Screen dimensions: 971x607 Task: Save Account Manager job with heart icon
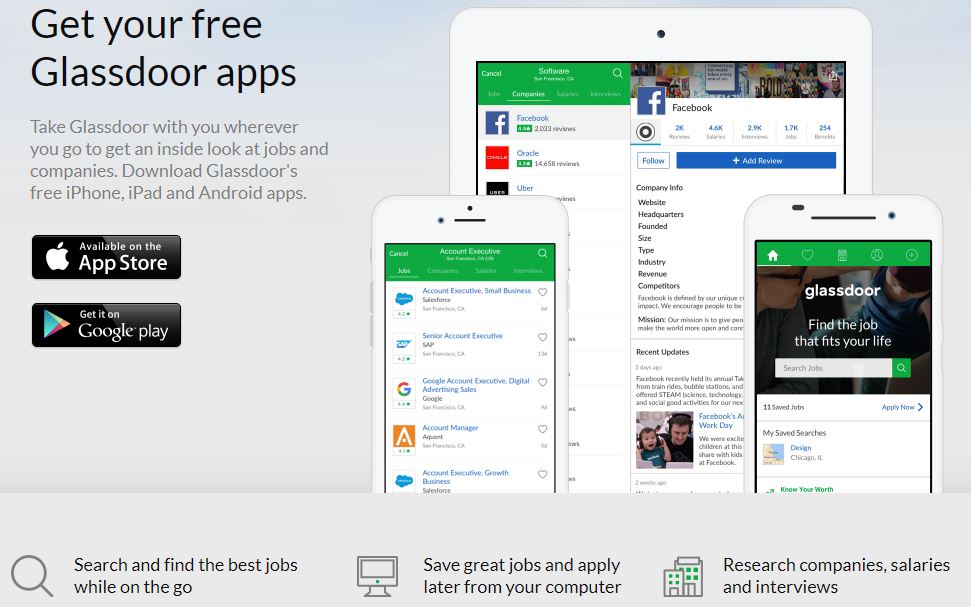pos(542,429)
